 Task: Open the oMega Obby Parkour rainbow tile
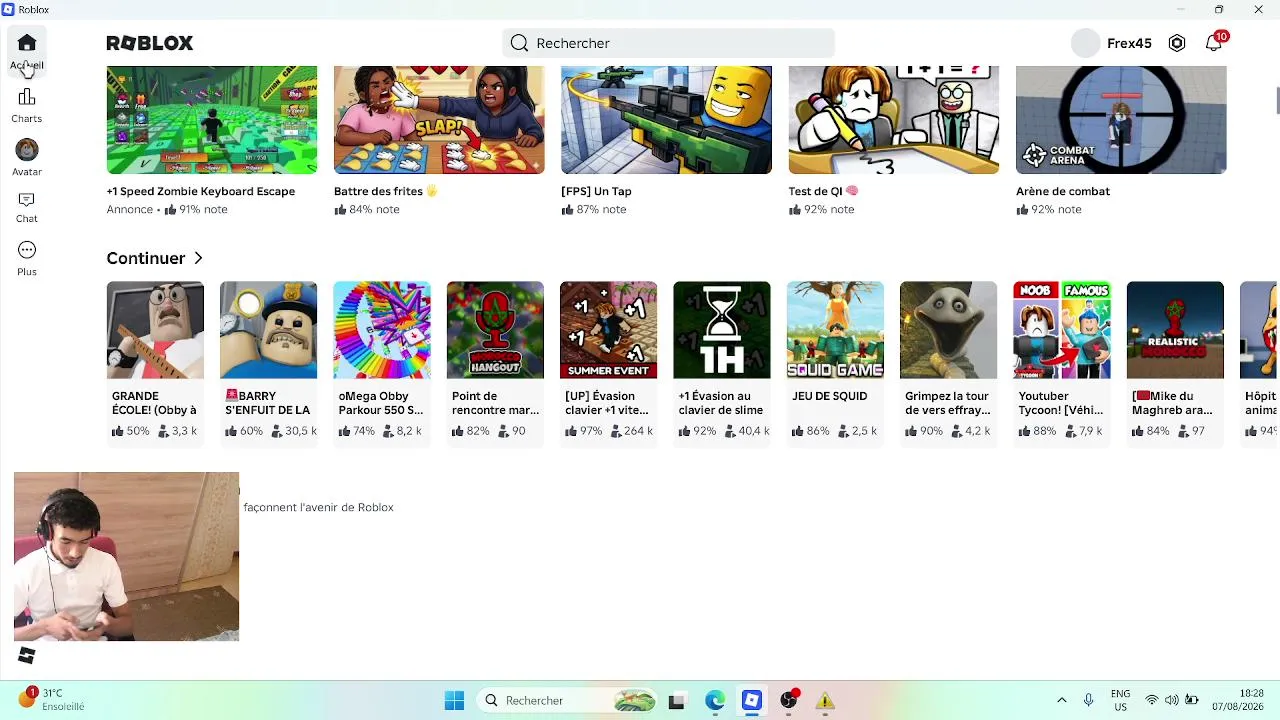tap(382, 330)
